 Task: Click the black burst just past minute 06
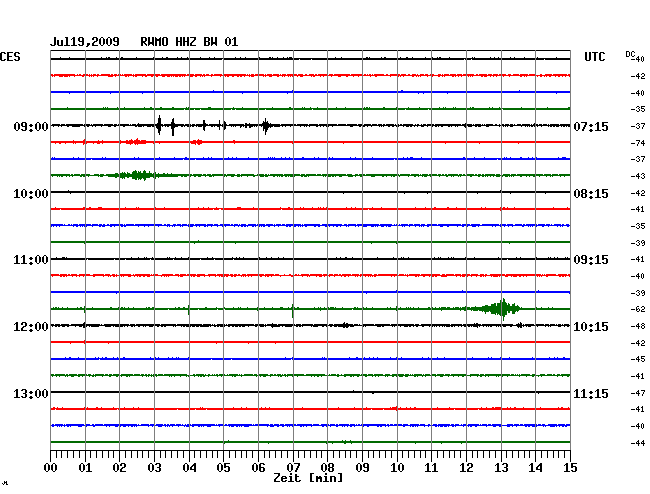pyautogui.click(x=266, y=125)
